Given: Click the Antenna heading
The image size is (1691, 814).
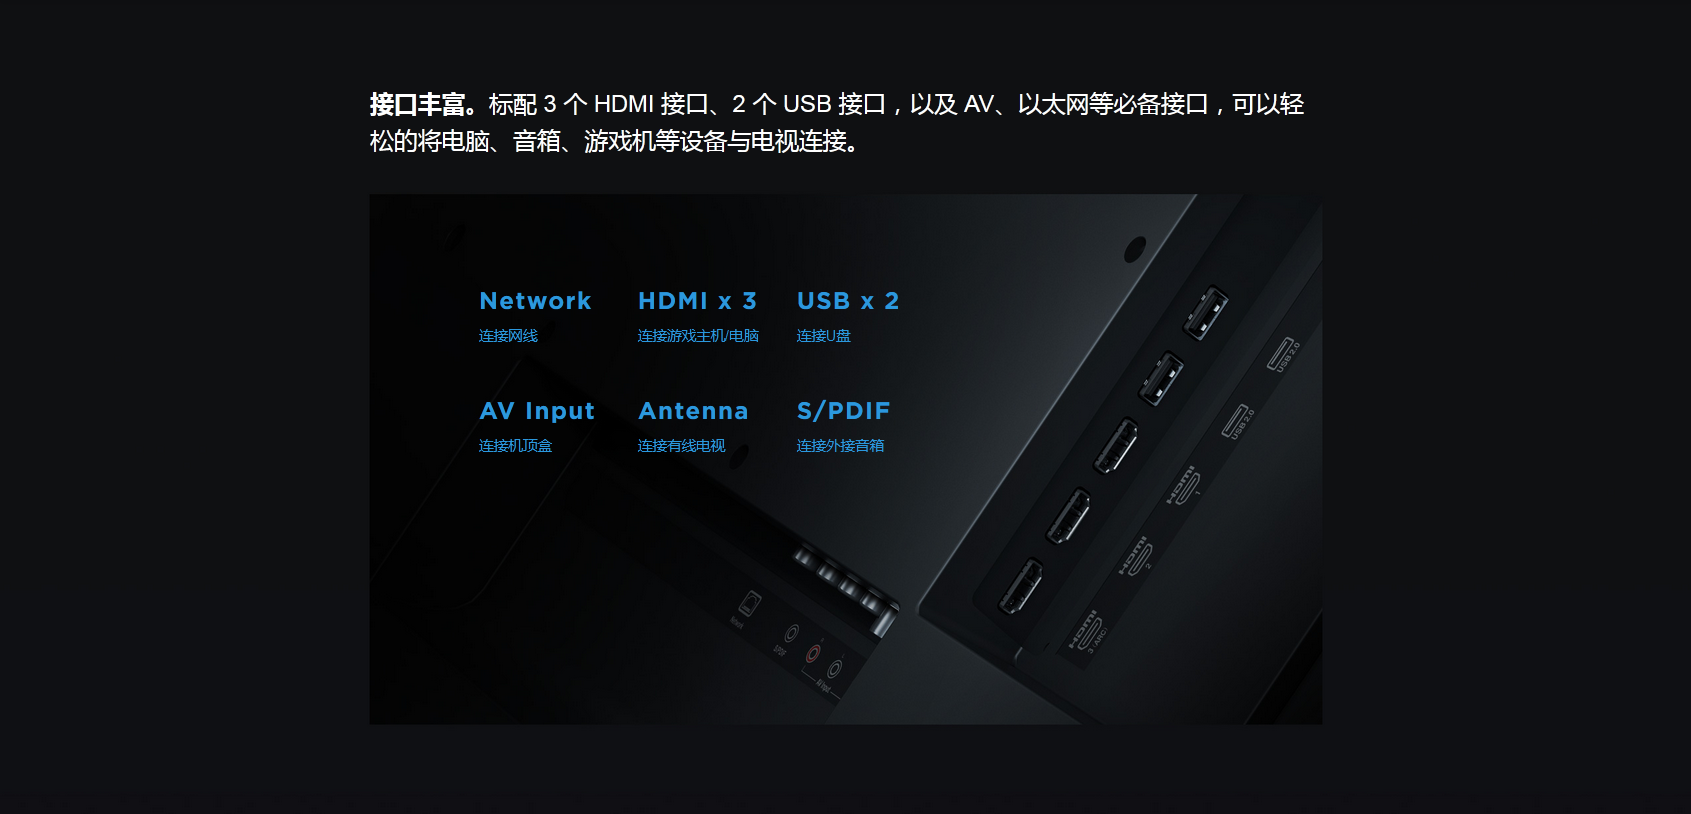Looking at the screenshot, I should 693,411.
